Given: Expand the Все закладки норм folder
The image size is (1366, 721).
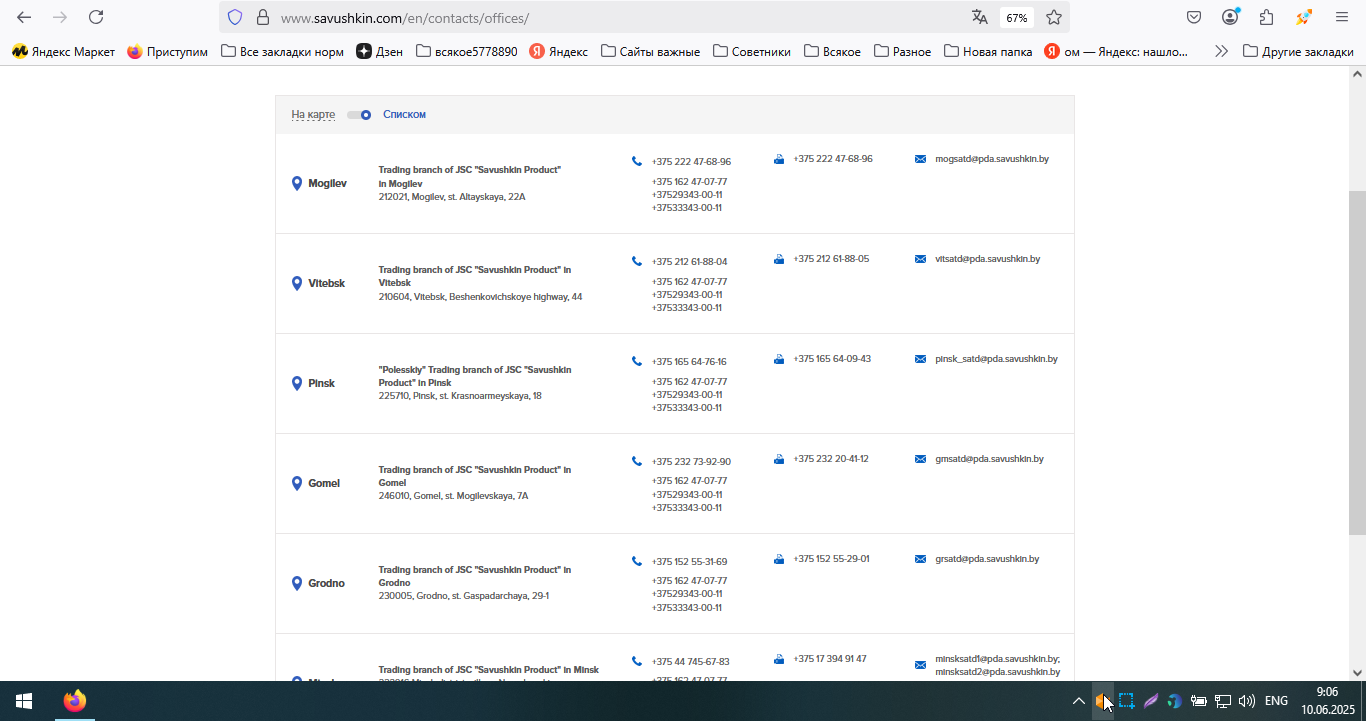Looking at the screenshot, I should [282, 51].
